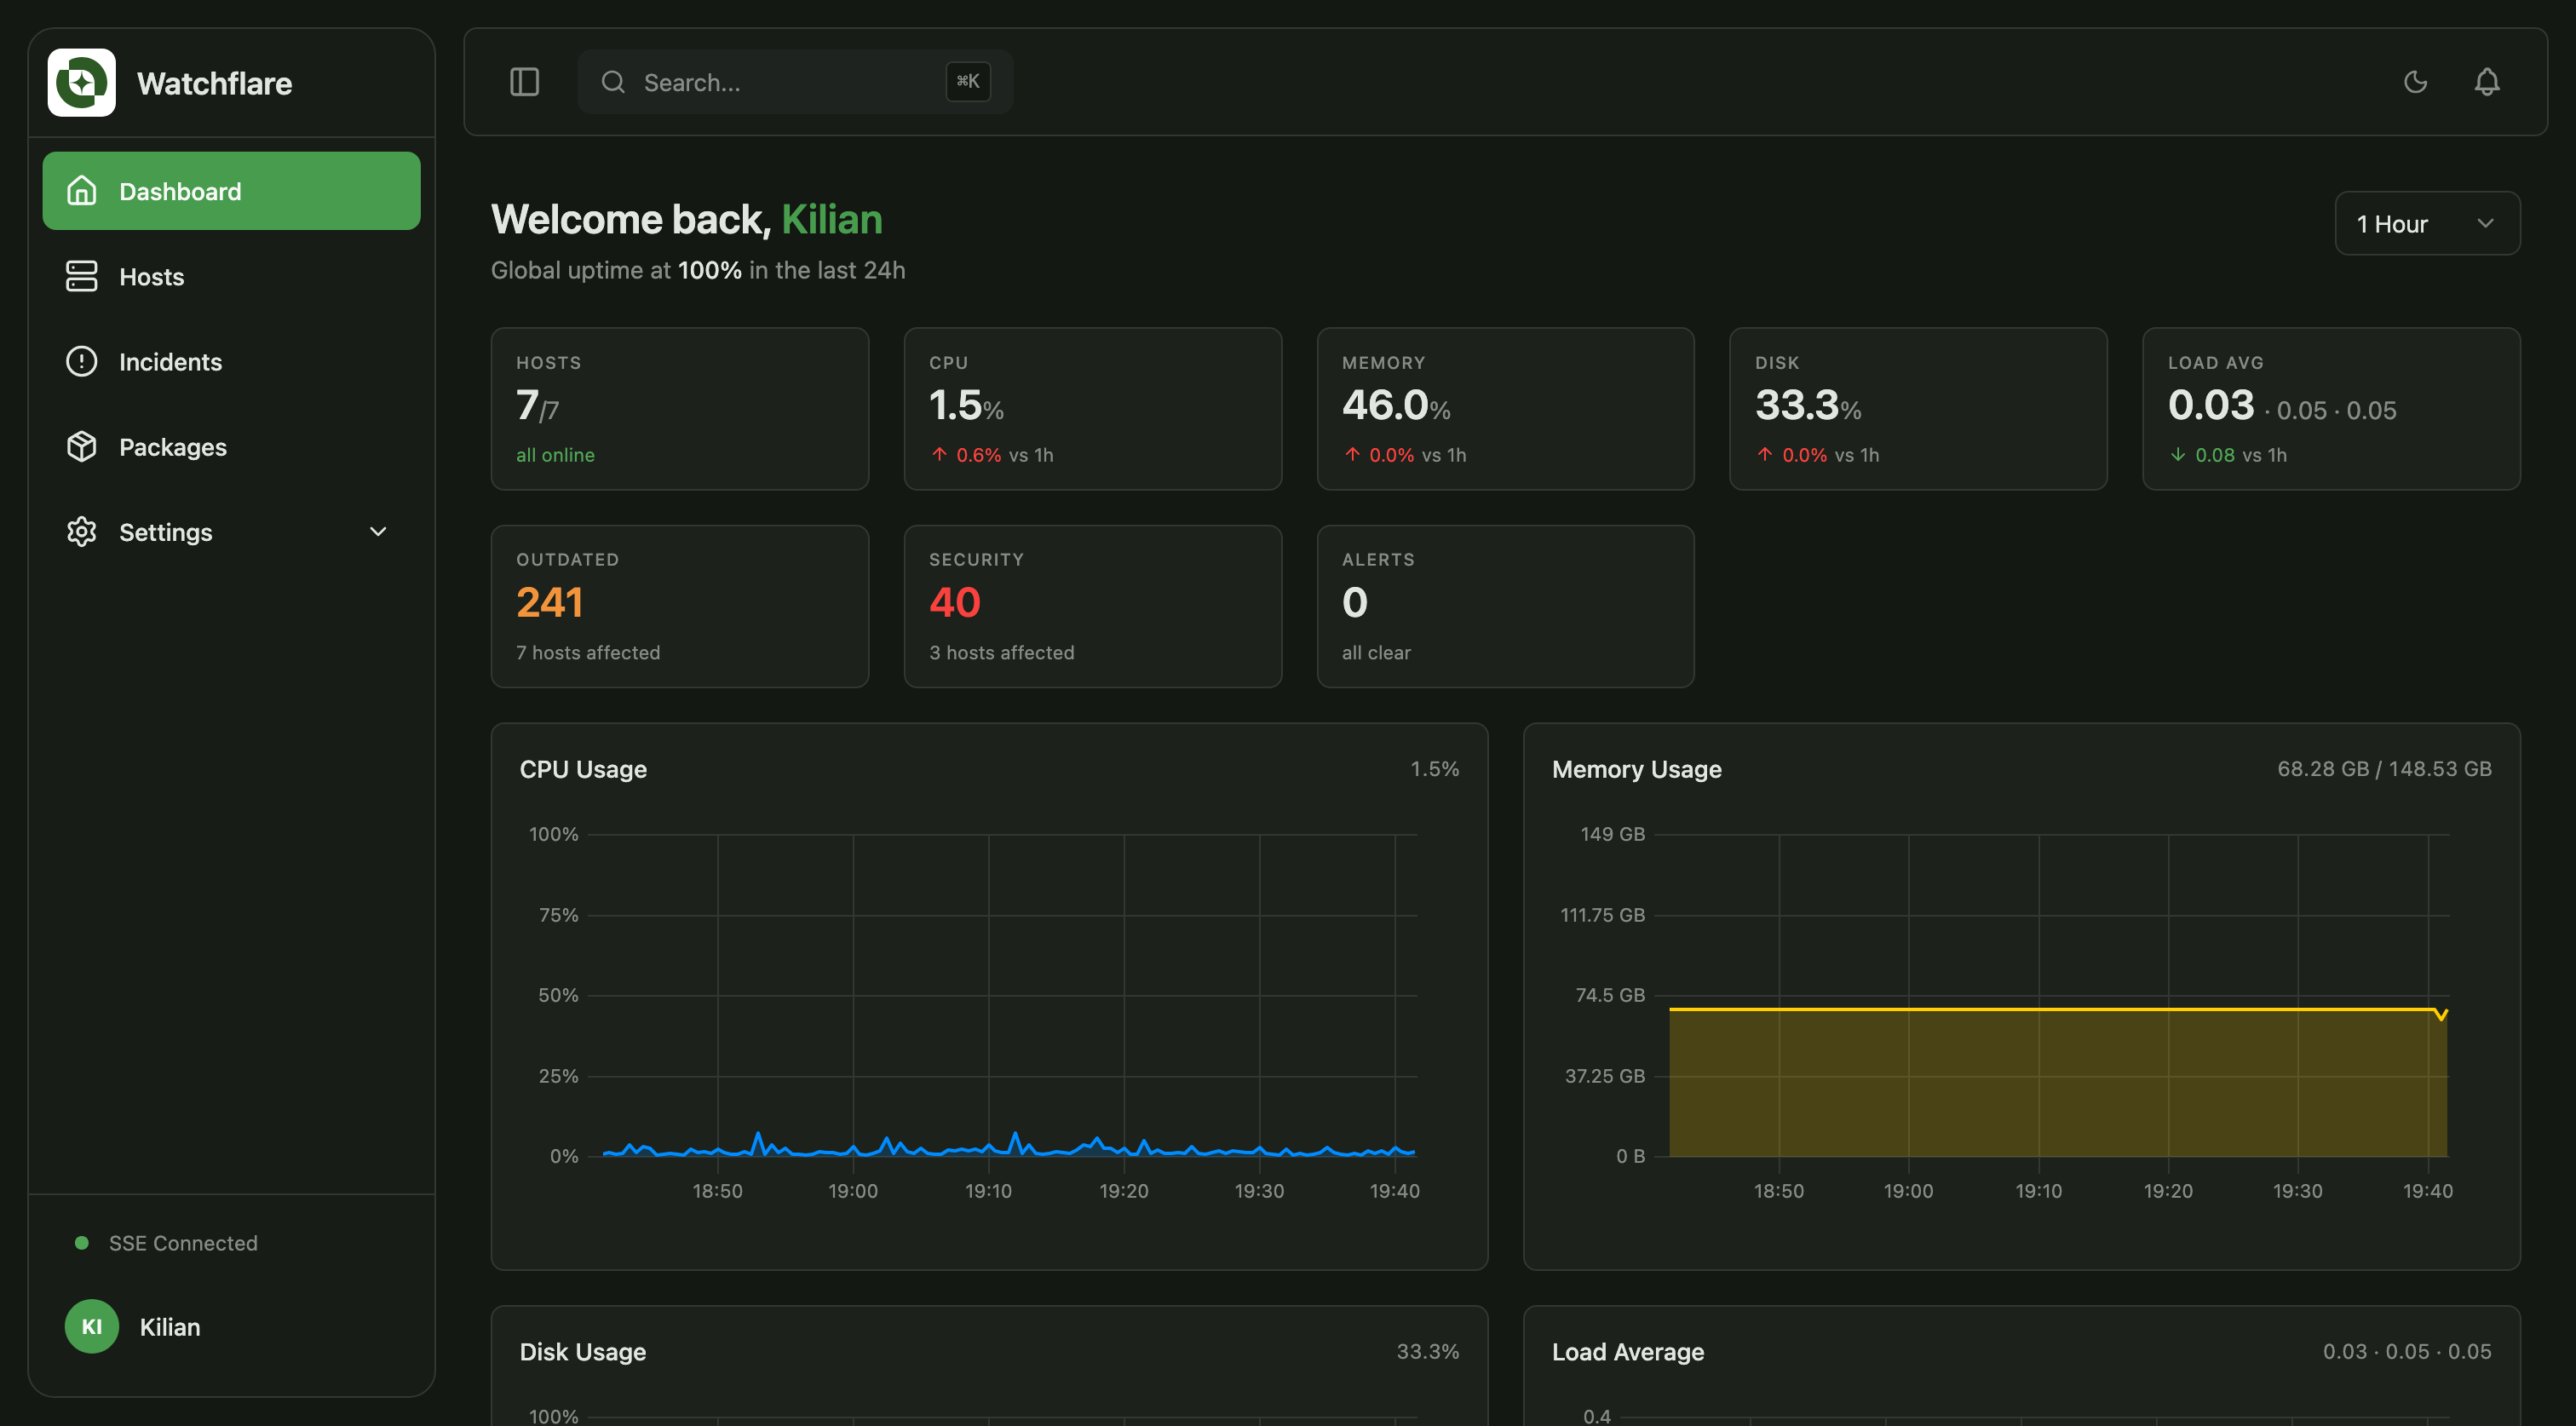Open the 1 Hour time range dropdown
The width and height of the screenshot is (2576, 1426).
point(2427,223)
